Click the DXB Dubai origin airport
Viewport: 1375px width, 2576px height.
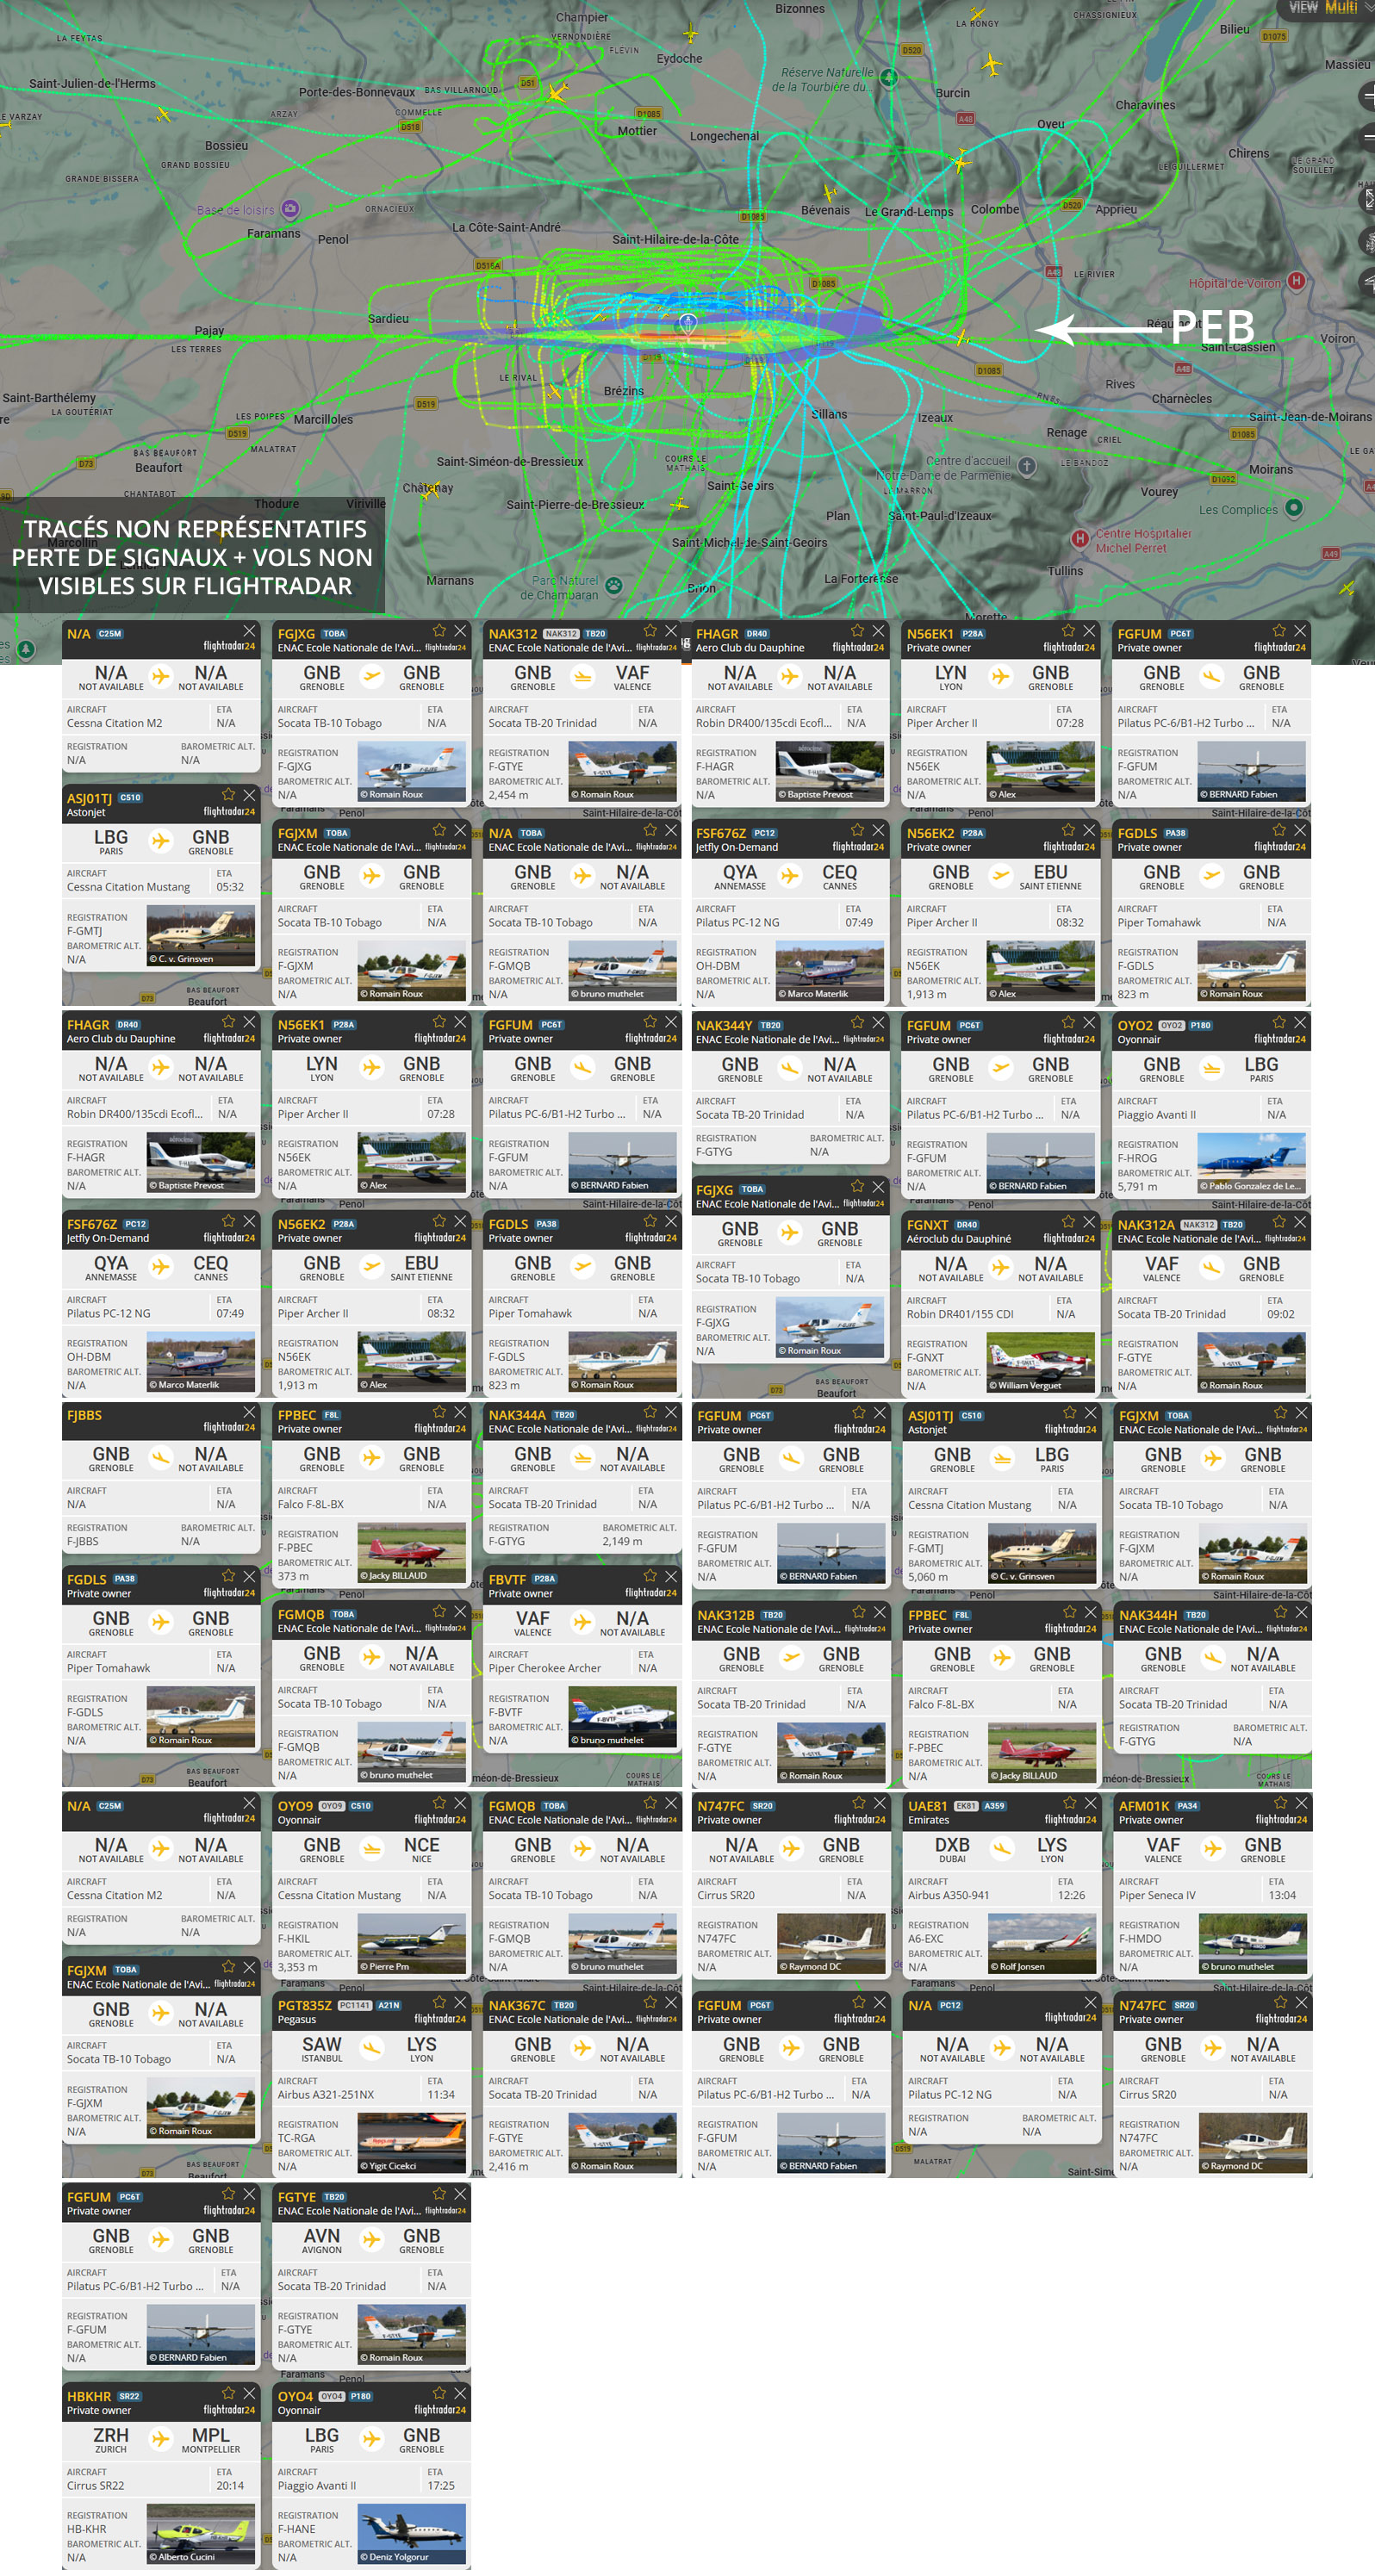[x=952, y=1849]
